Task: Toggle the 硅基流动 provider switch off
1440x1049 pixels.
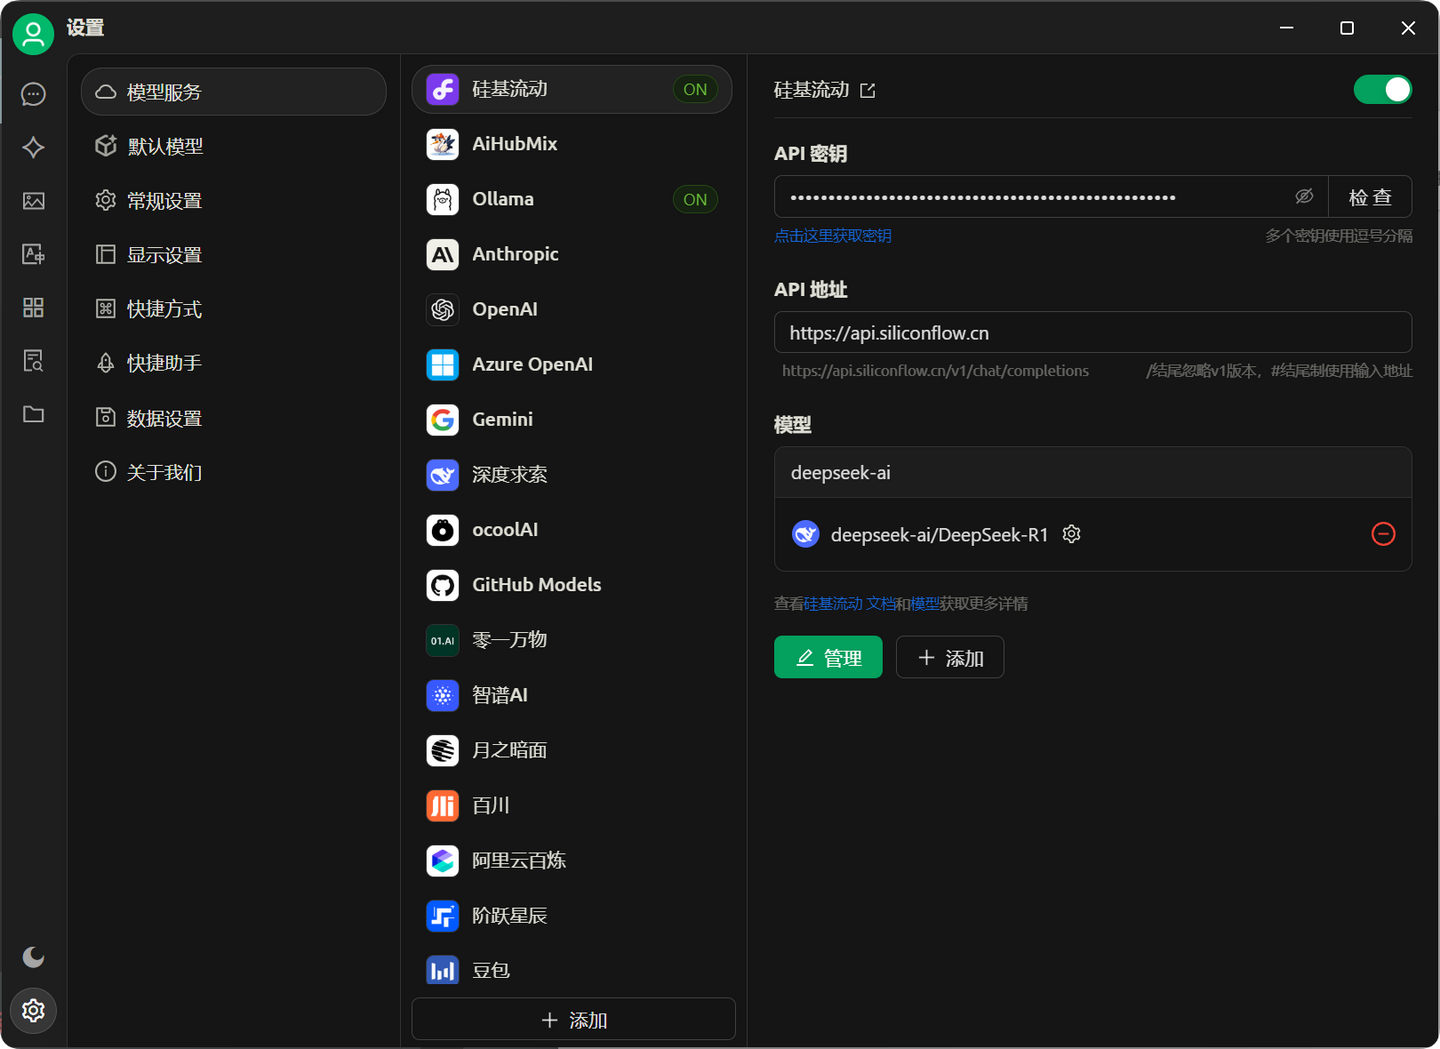Action: pos(1383,89)
